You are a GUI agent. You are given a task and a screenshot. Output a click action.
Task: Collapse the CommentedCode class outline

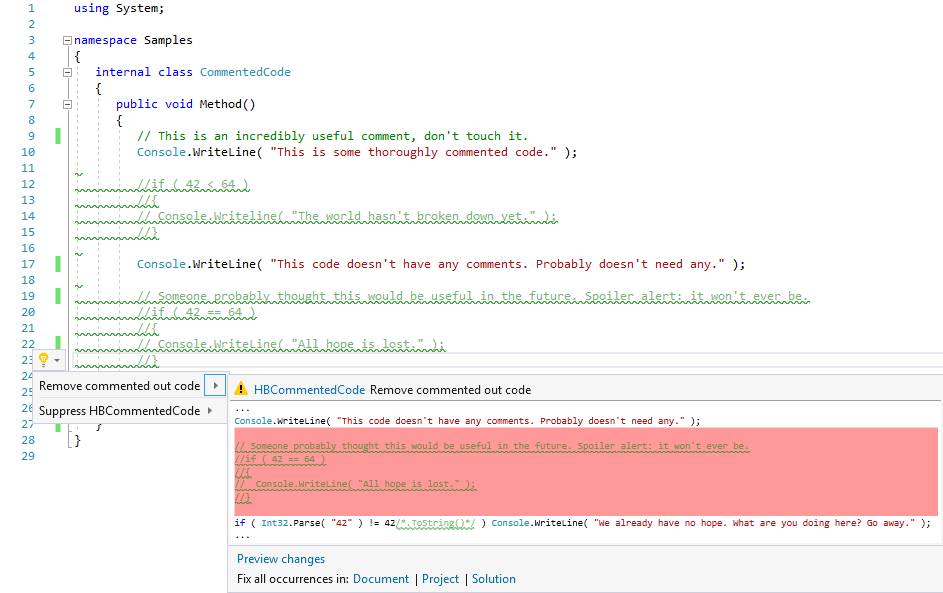click(x=67, y=72)
